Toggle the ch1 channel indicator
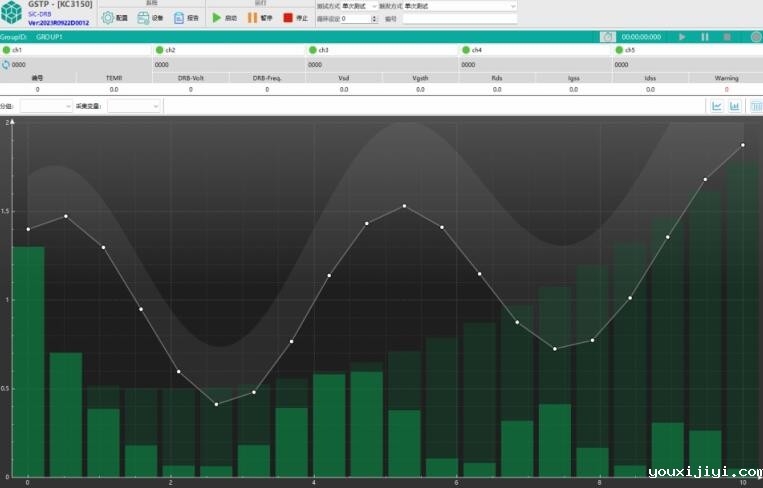Screen dimensions: 763x488 (x=7, y=50)
